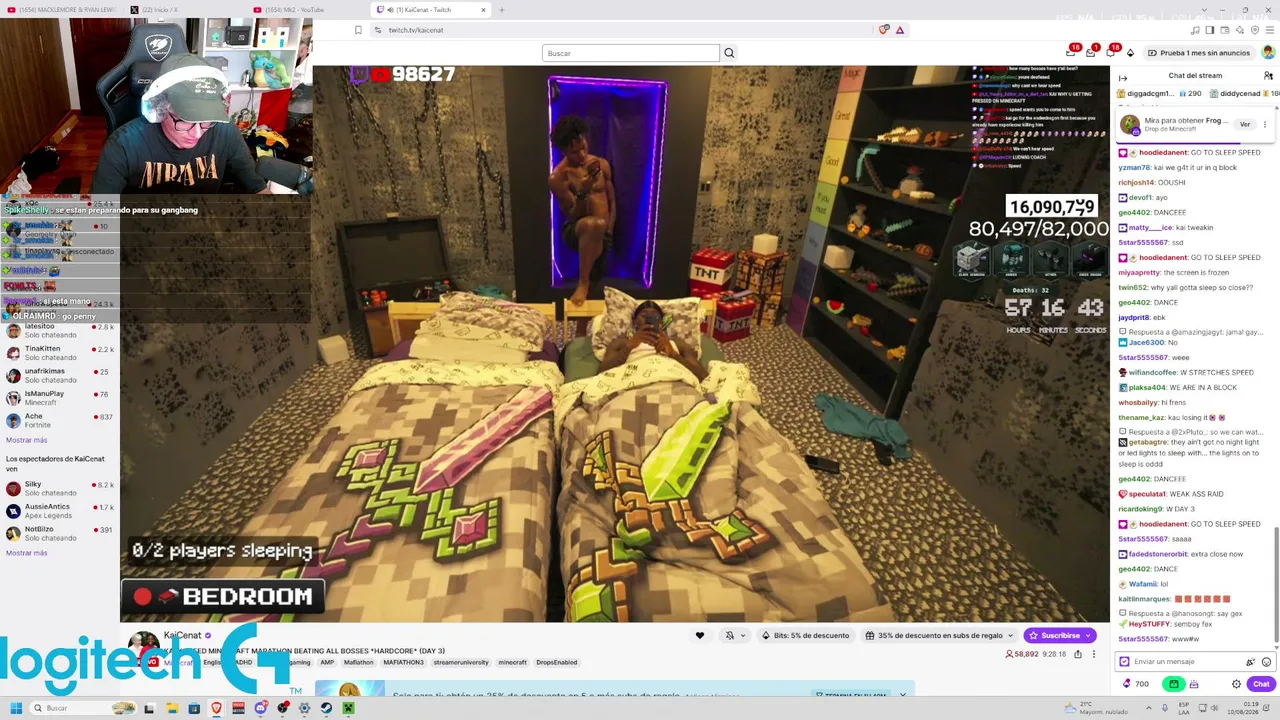Switch to the MACKLEMORE & RYAN LEWIS tab
This screenshot has height=720, width=1280.
coord(60,10)
